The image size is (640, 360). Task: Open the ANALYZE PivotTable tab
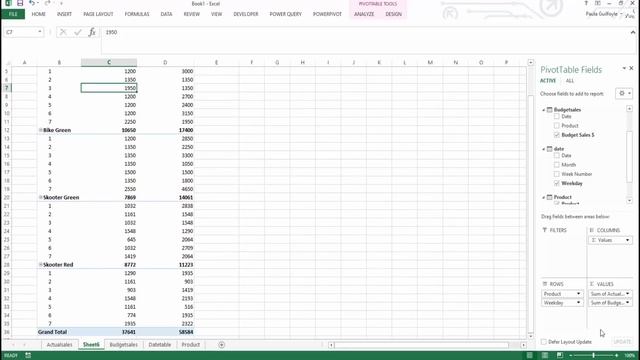[364, 14]
